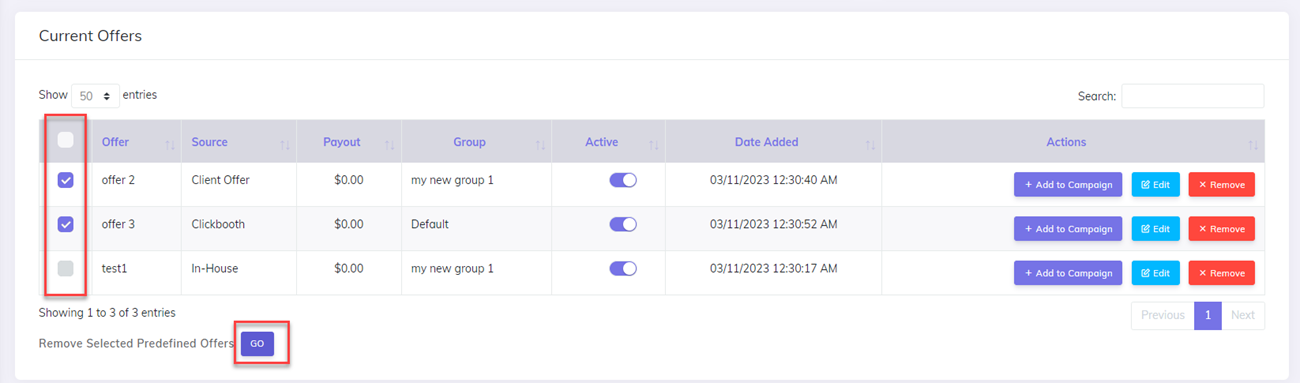Sort table by Active column

(608, 142)
